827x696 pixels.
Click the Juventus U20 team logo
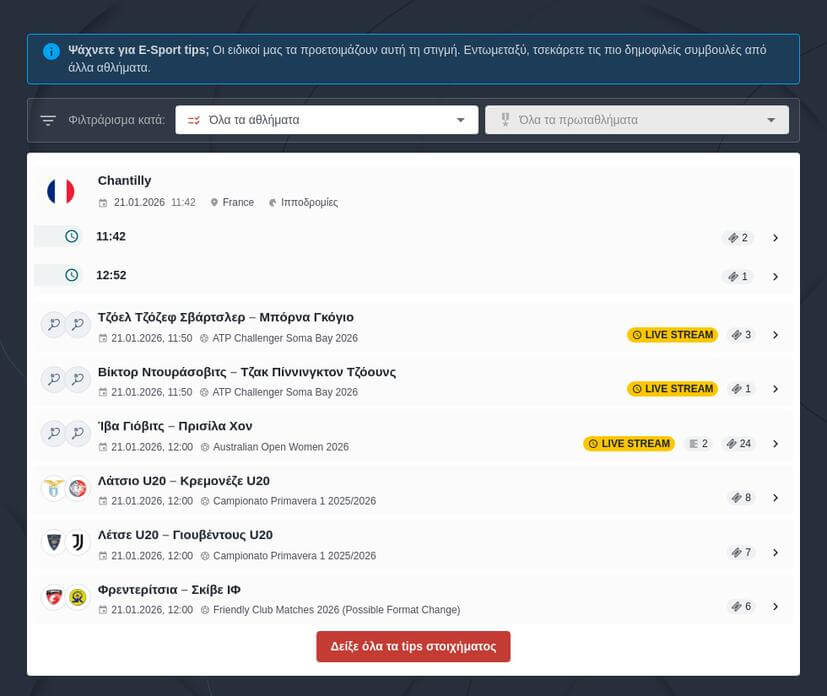point(78,543)
